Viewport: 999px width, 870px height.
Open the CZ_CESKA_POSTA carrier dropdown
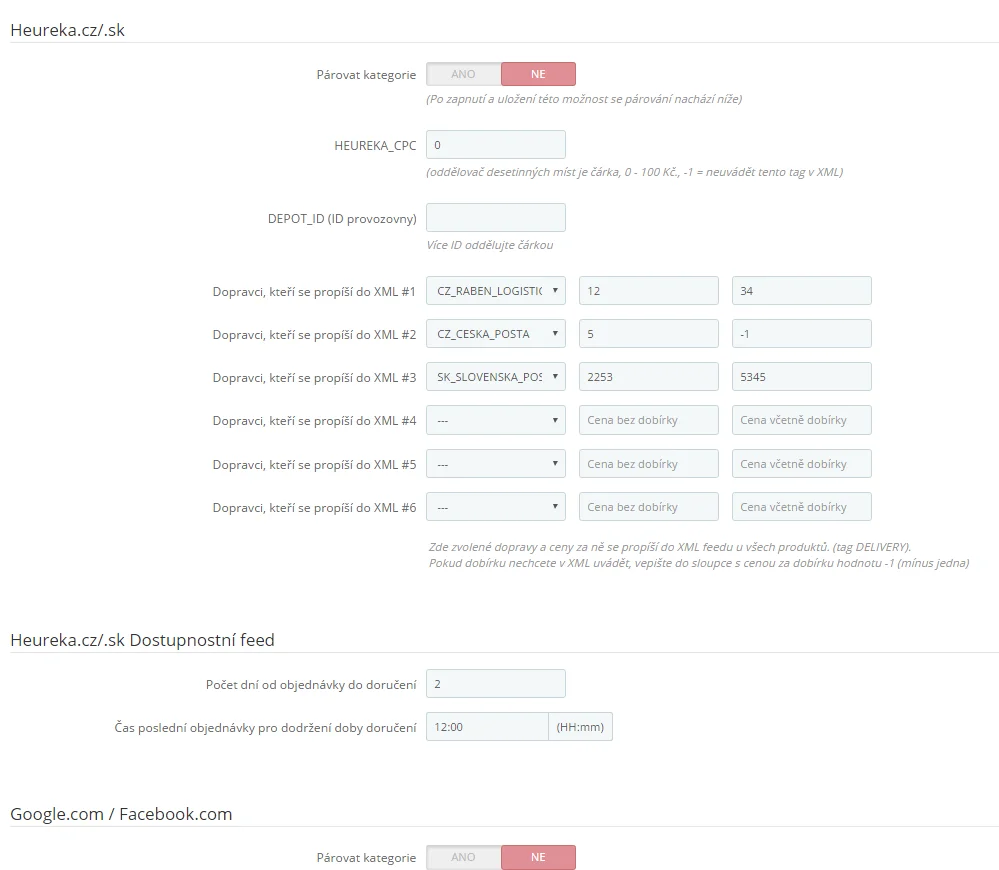[495, 334]
